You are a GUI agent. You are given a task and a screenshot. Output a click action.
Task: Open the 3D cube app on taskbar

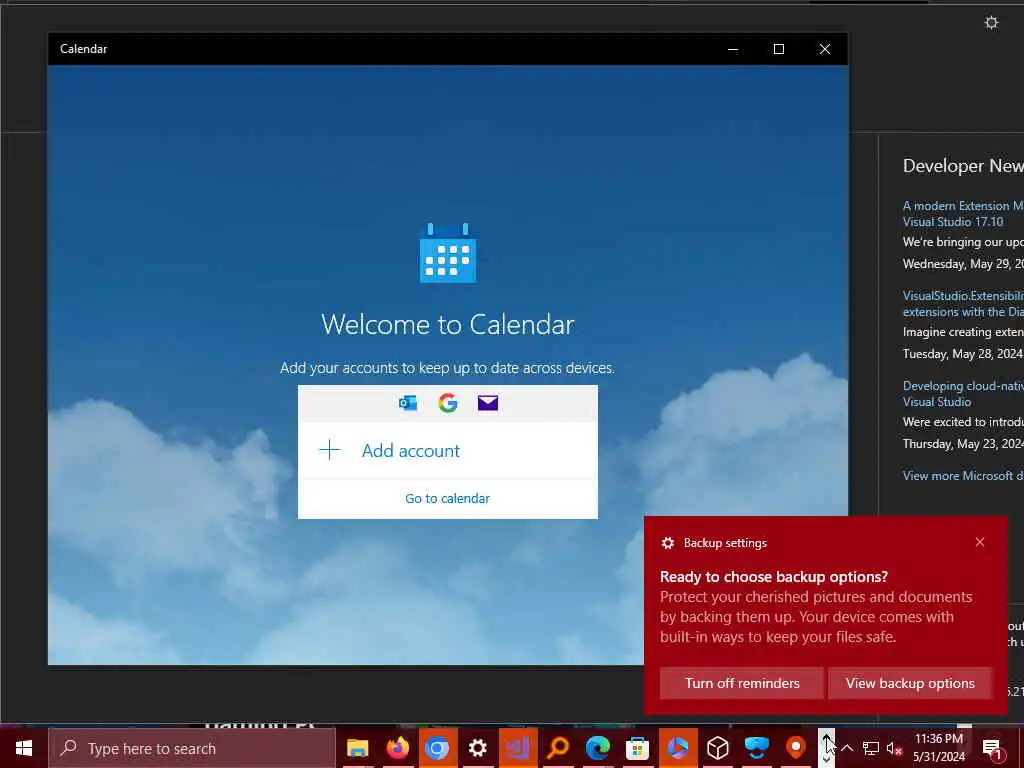coord(718,748)
